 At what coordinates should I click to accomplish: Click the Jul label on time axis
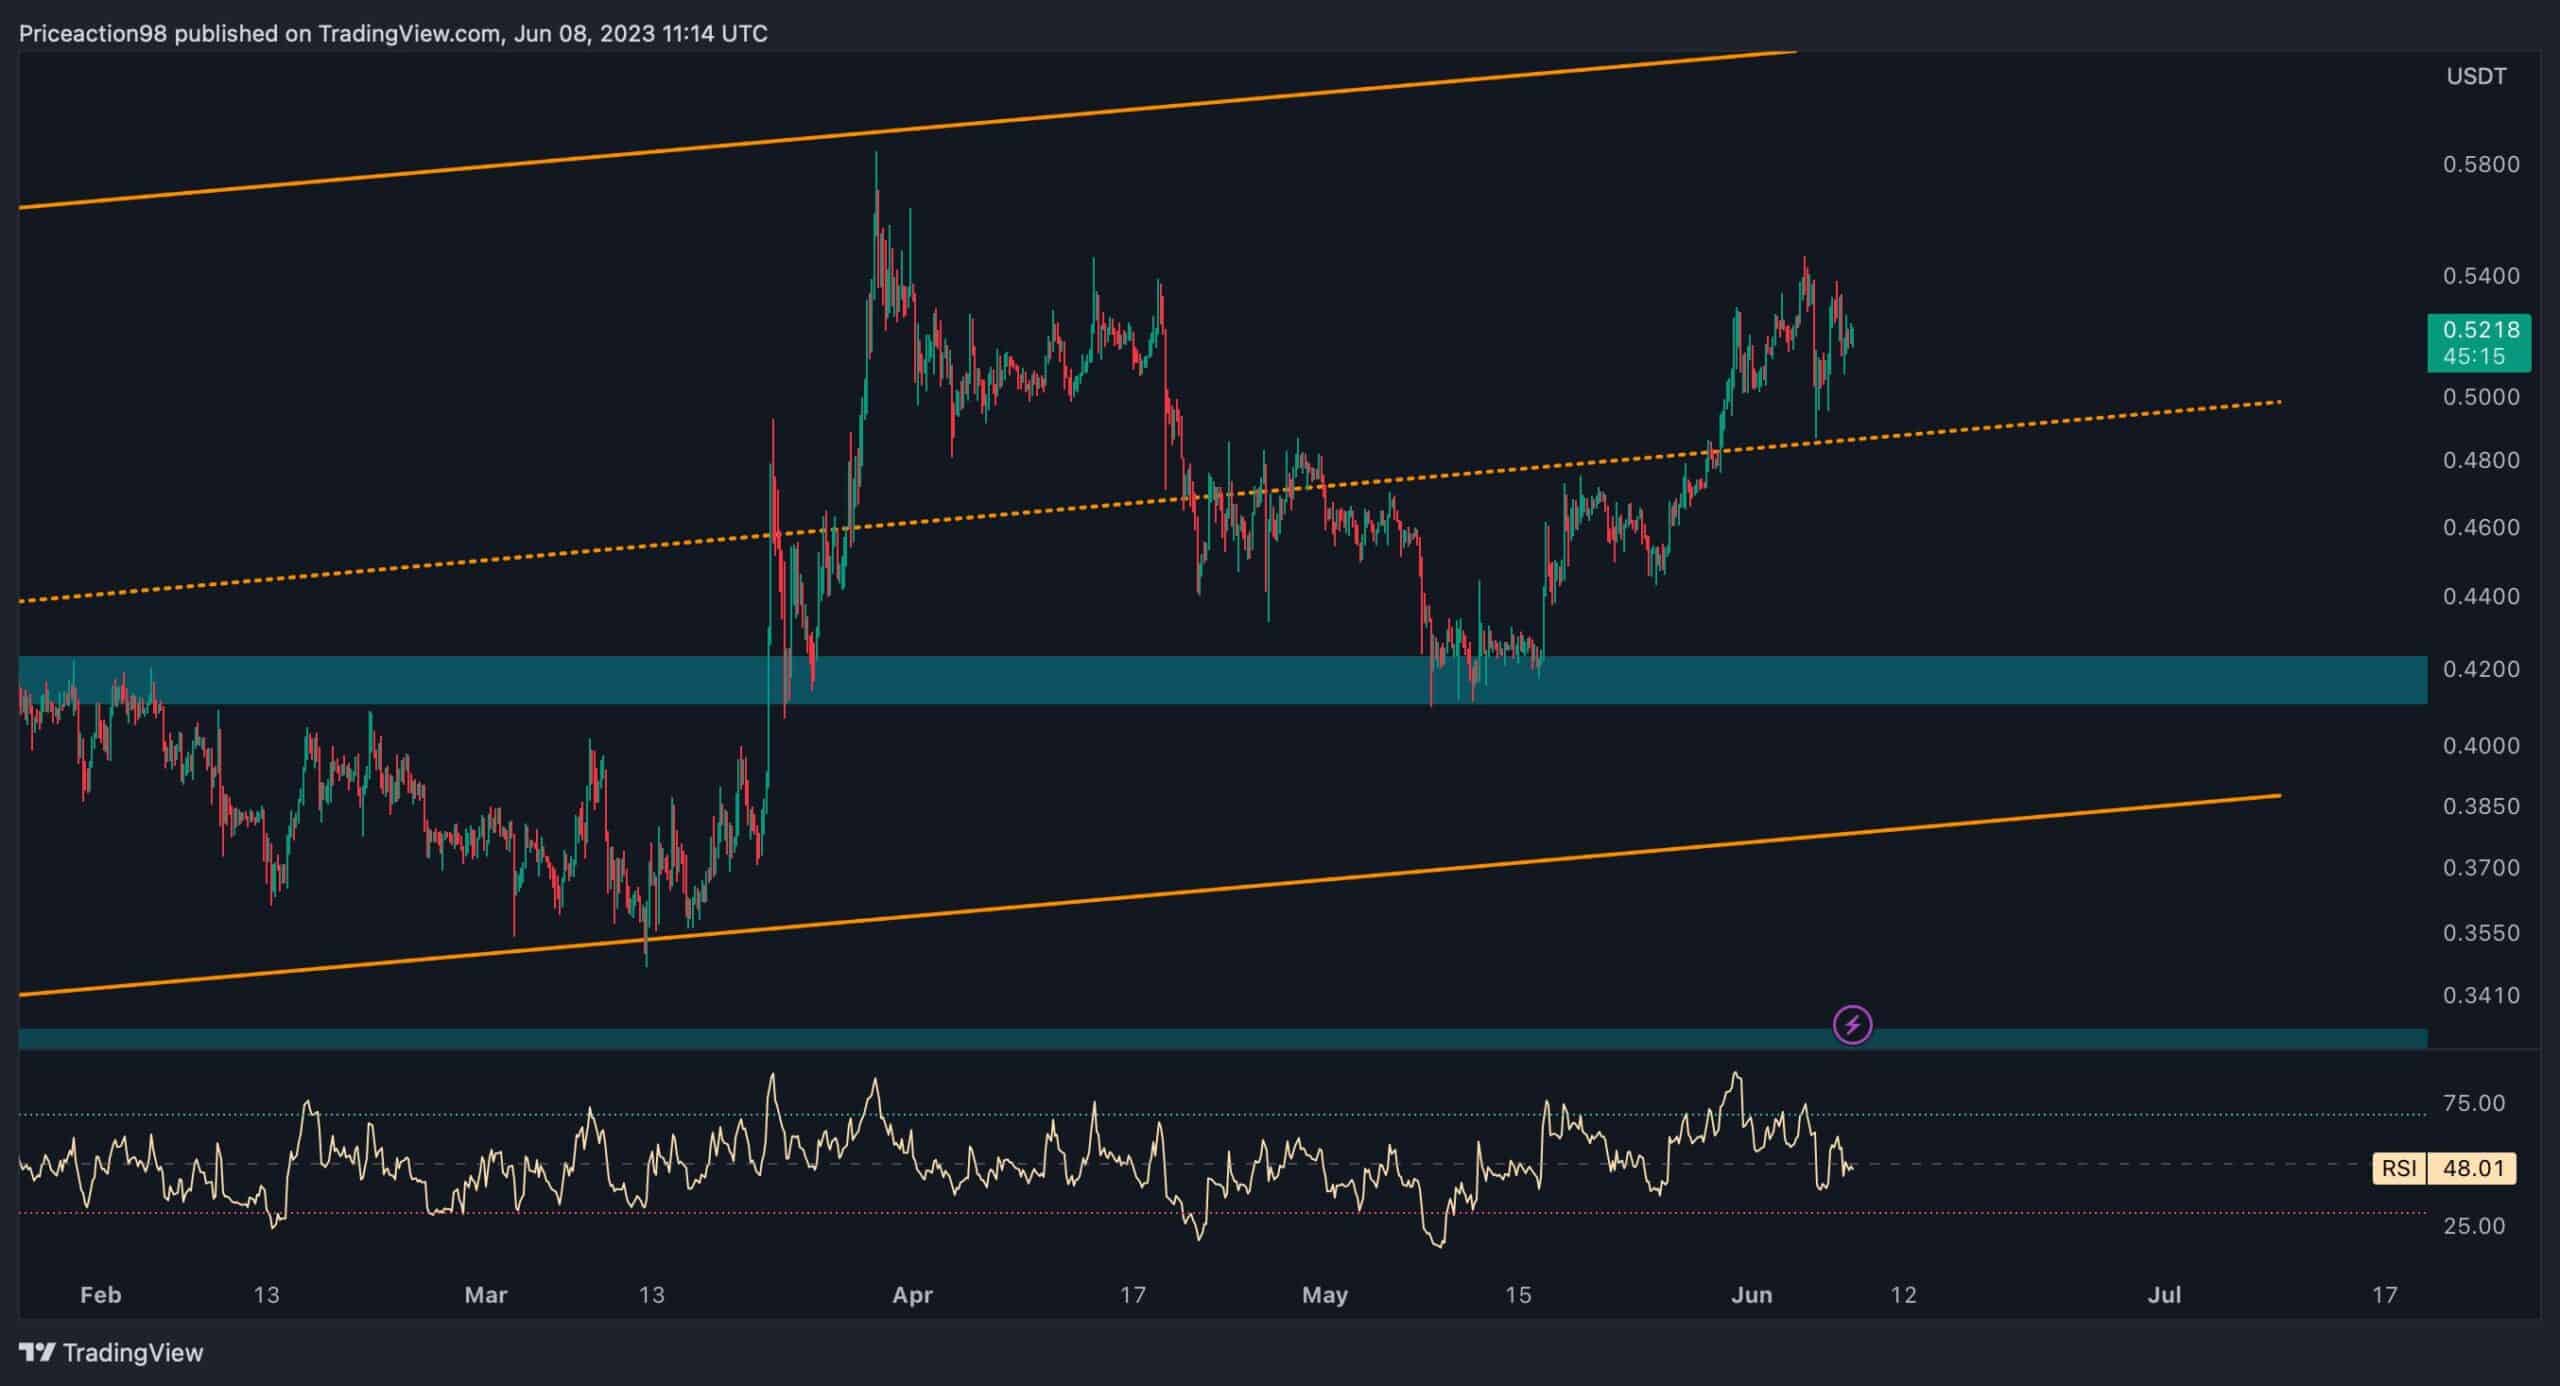(2164, 1295)
